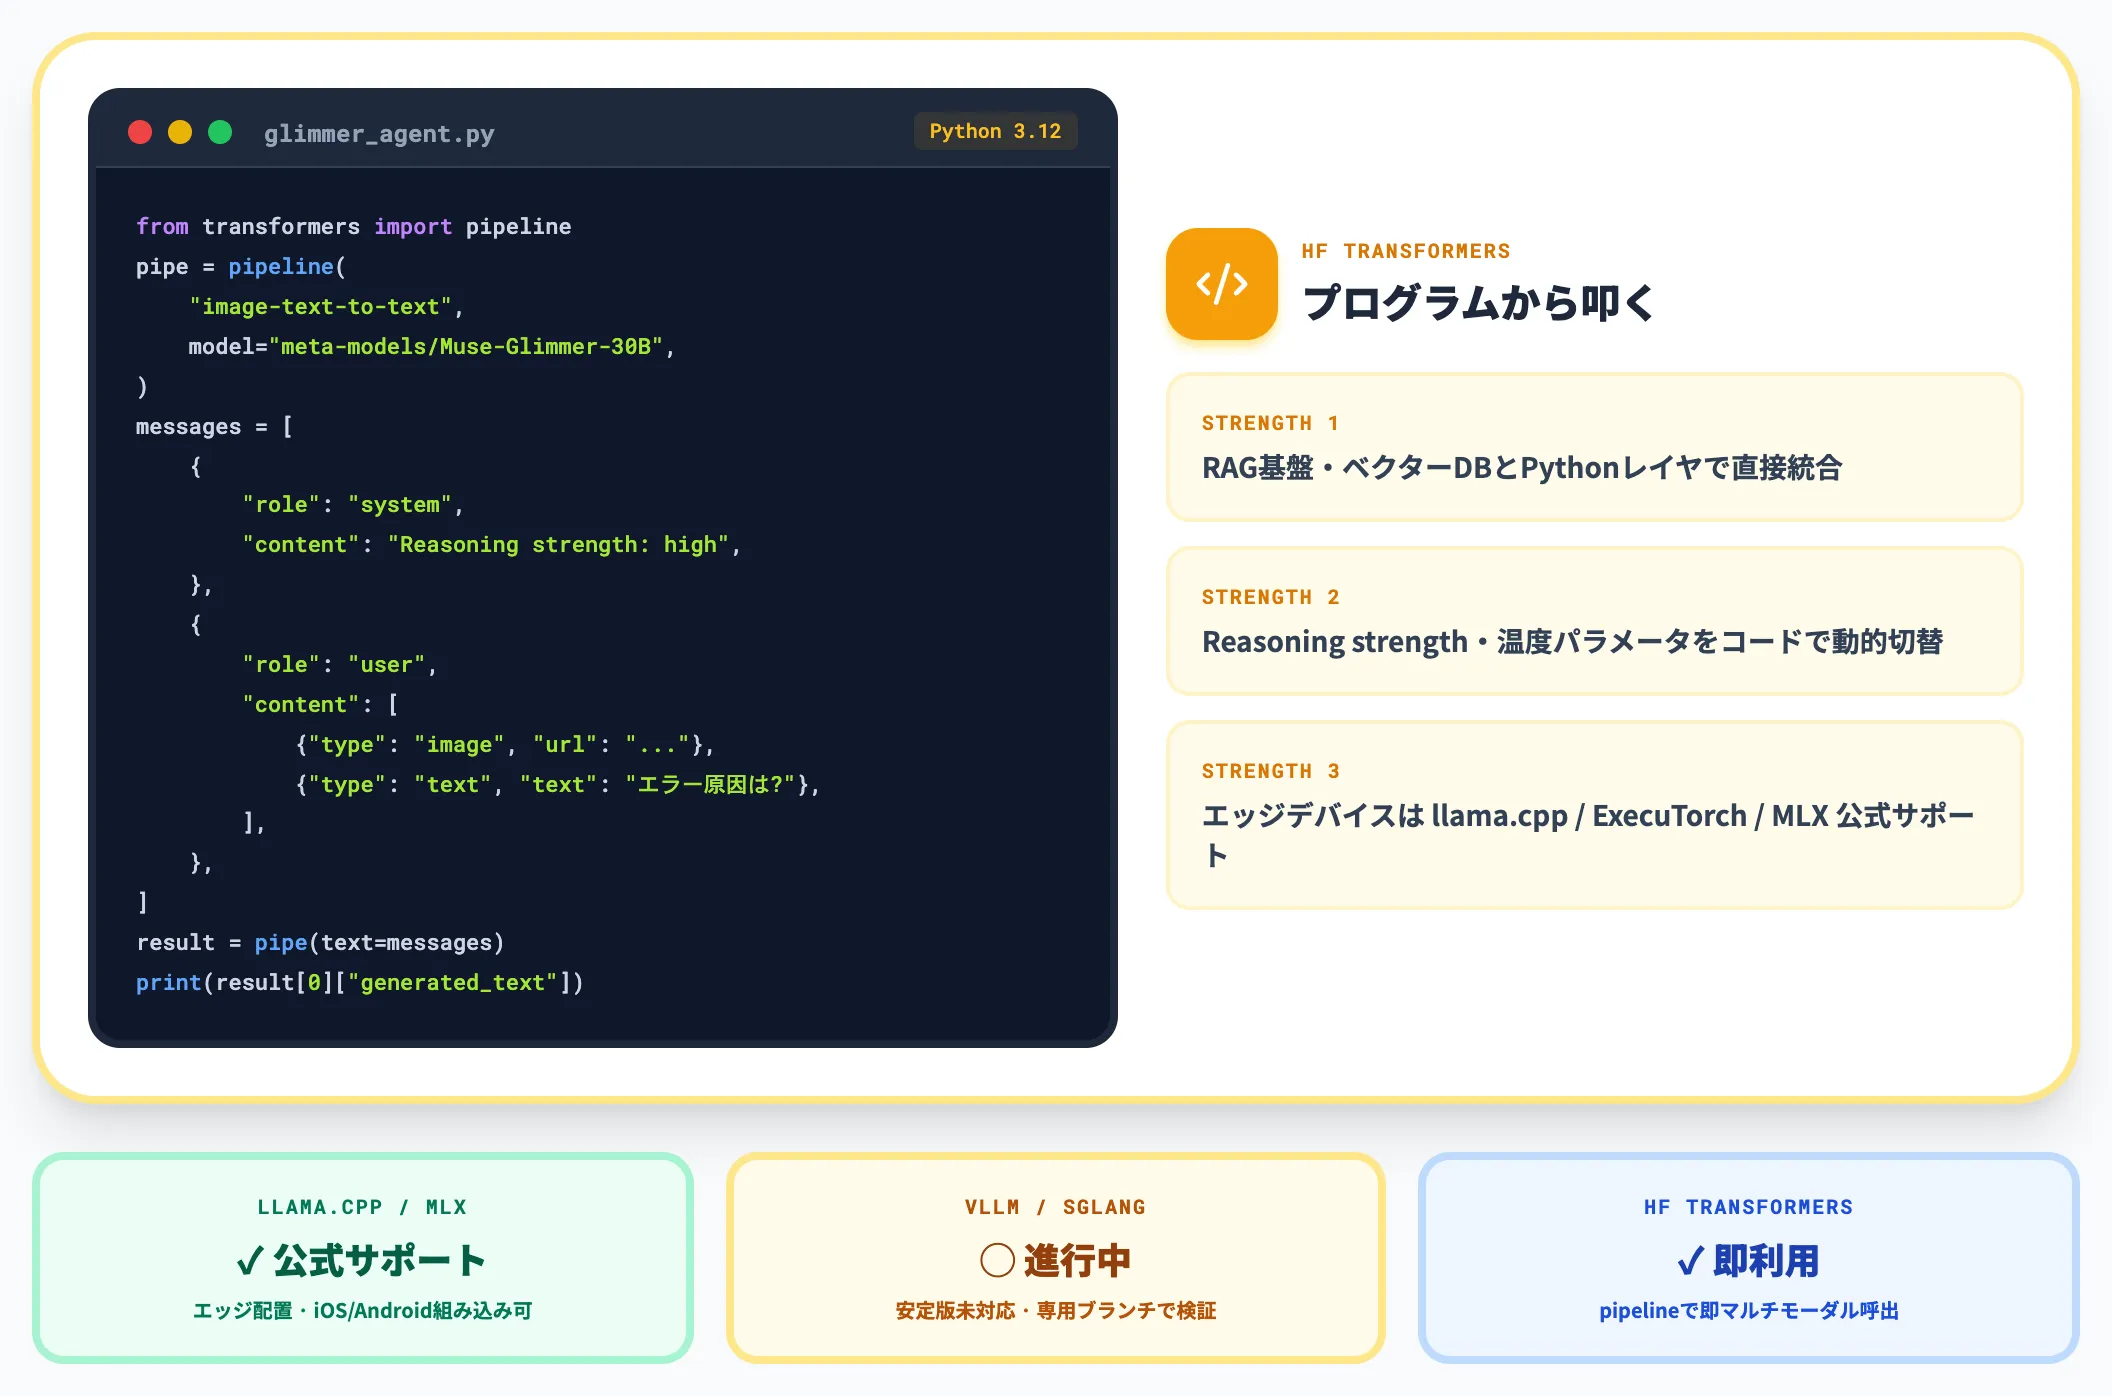Click the 安定版未対応・専用ブランチで検証 caption
The image size is (2112, 1396).
tap(1056, 1311)
